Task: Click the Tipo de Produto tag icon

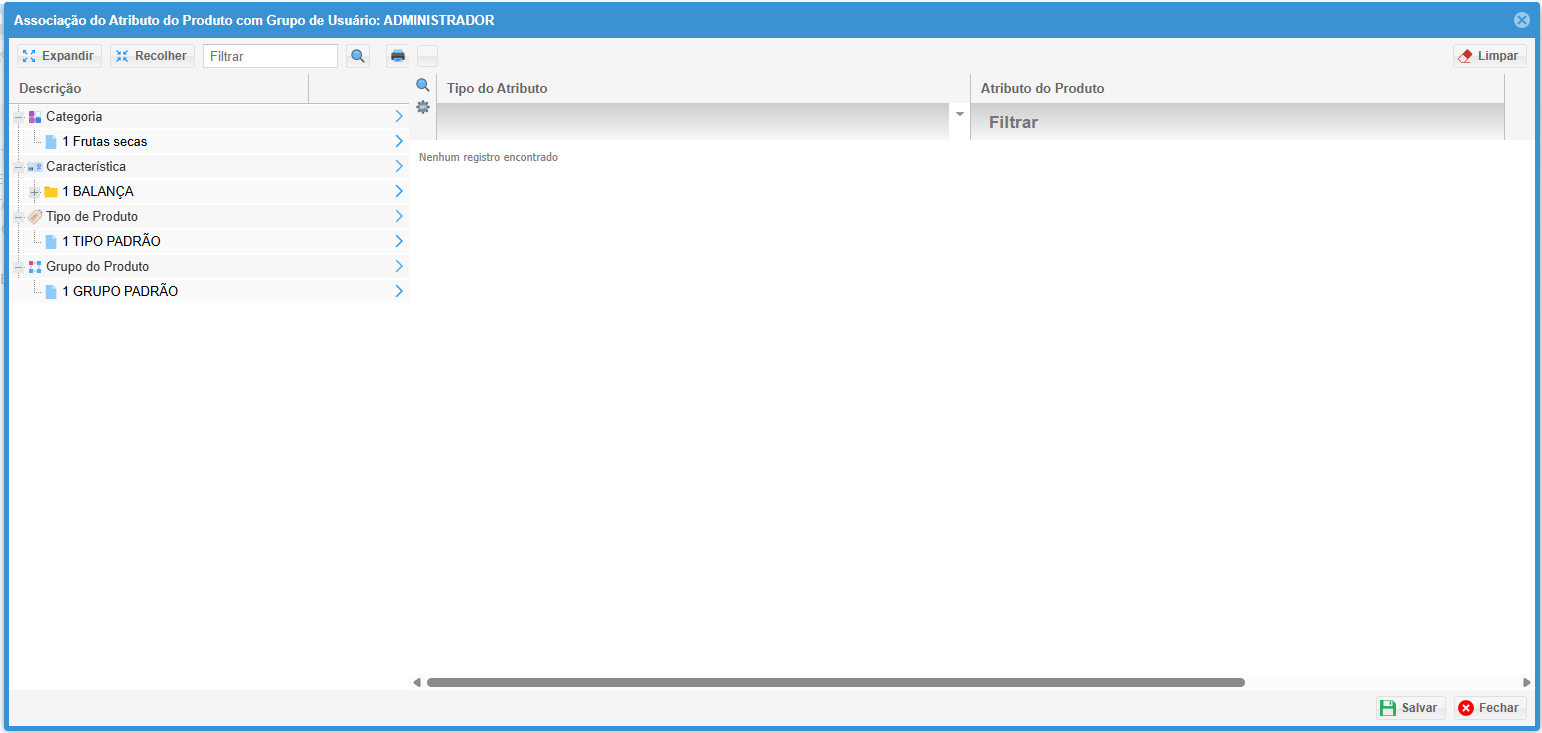Action: tap(35, 217)
